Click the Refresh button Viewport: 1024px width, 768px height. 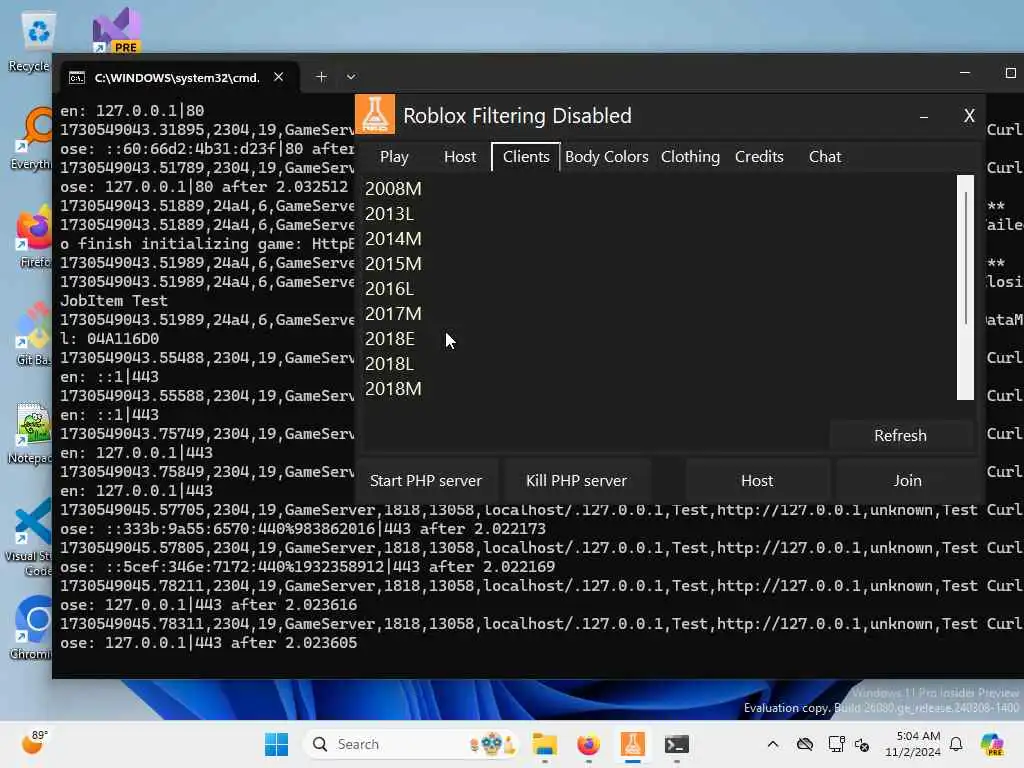pyautogui.click(x=900, y=436)
